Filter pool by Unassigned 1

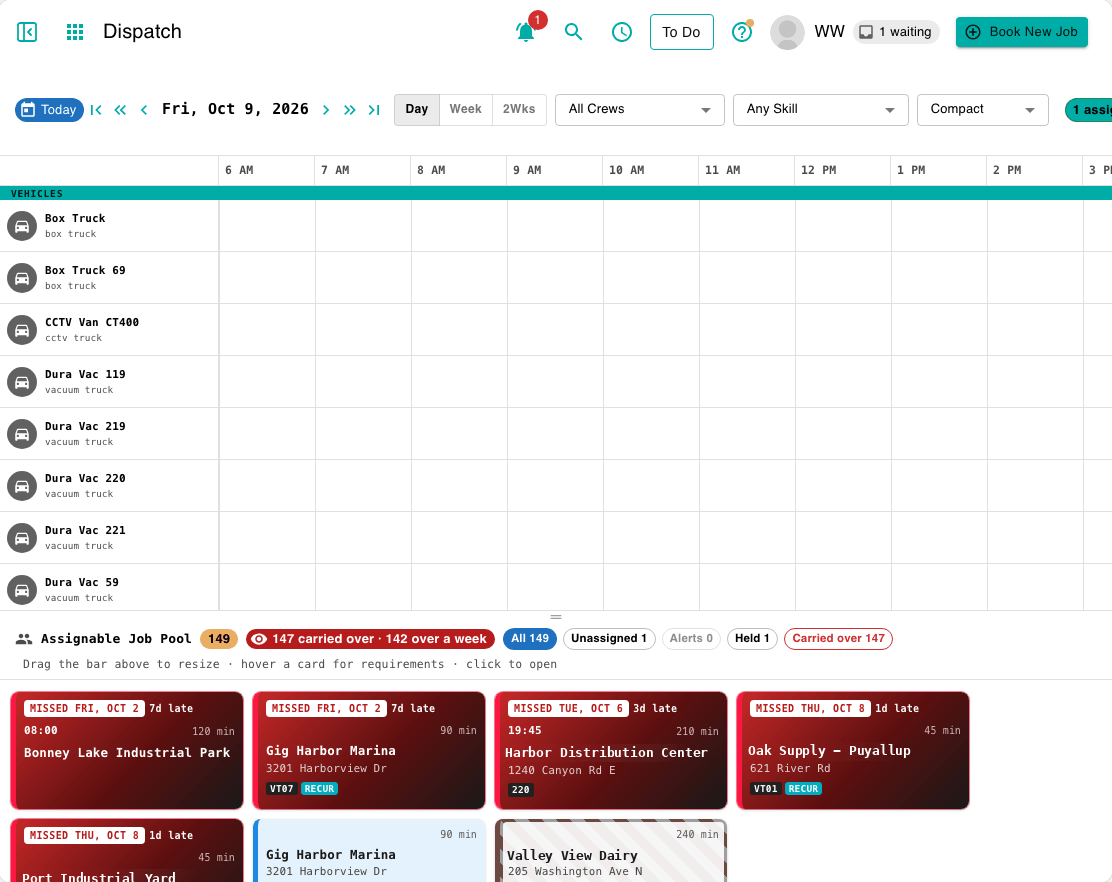click(609, 639)
